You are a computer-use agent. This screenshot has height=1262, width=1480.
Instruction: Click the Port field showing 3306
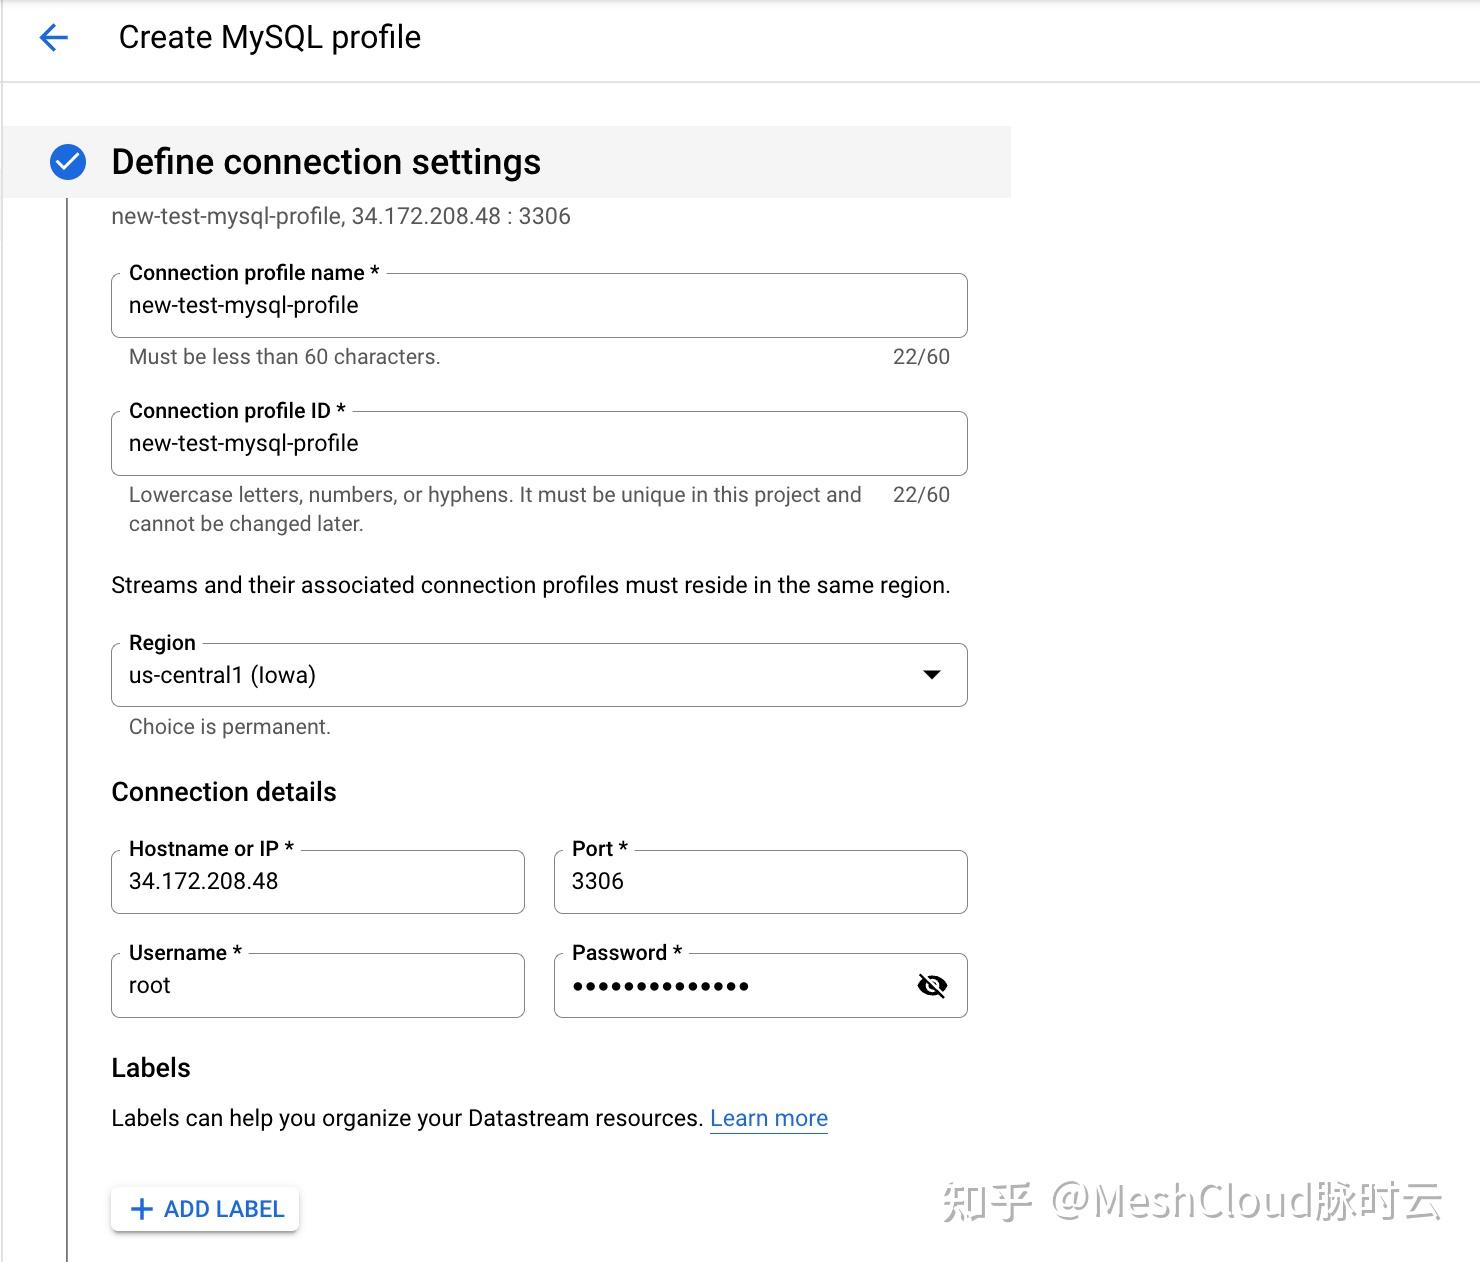(x=760, y=882)
